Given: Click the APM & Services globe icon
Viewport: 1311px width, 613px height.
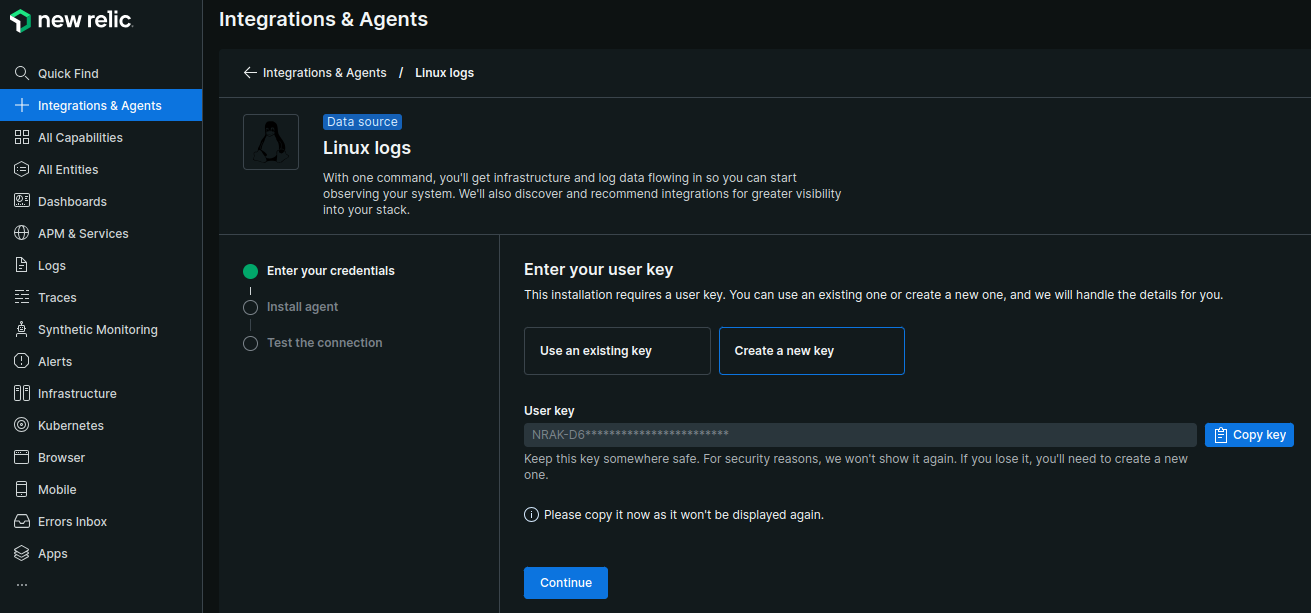Looking at the screenshot, I should point(22,233).
